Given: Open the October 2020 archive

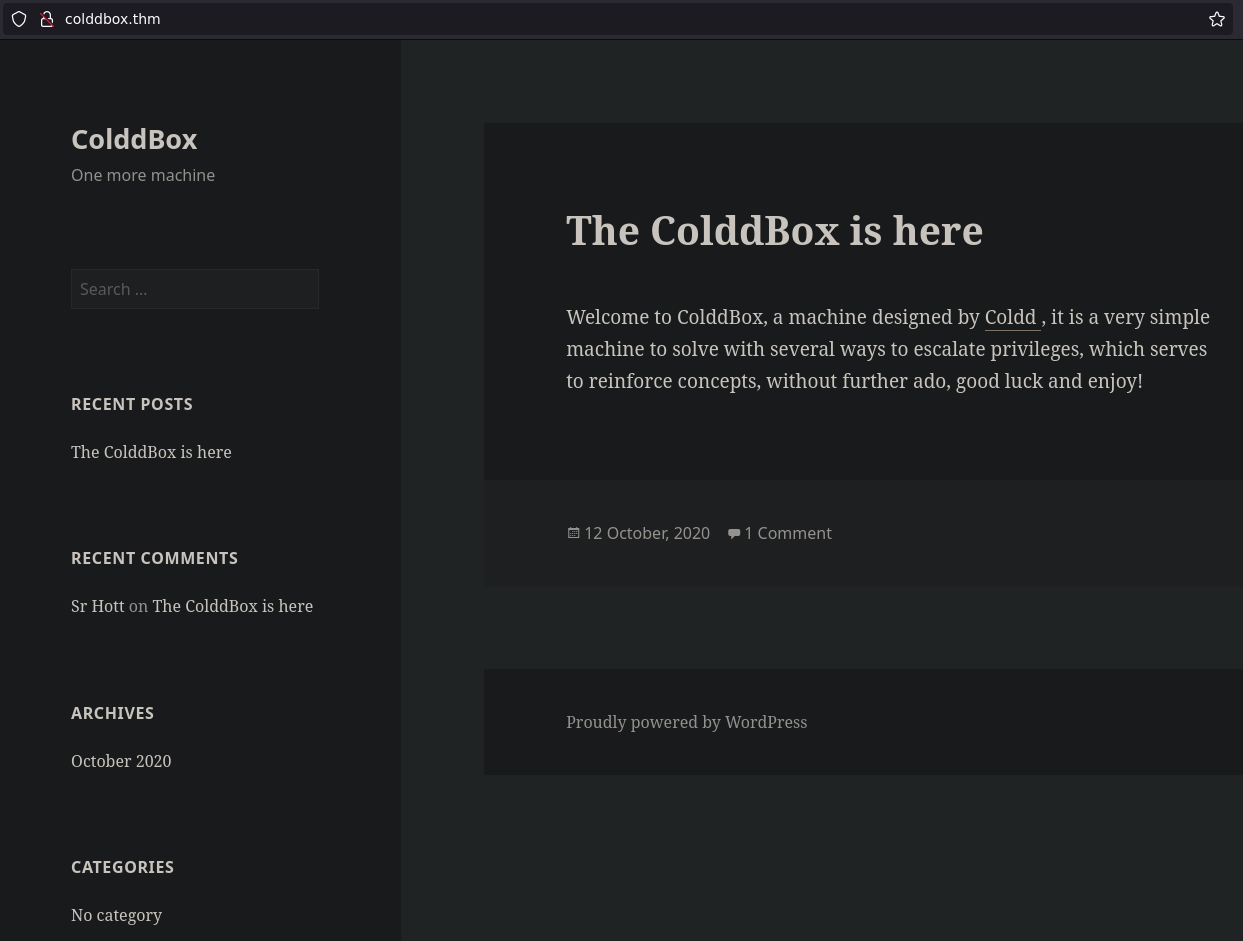Looking at the screenshot, I should coord(121,761).
